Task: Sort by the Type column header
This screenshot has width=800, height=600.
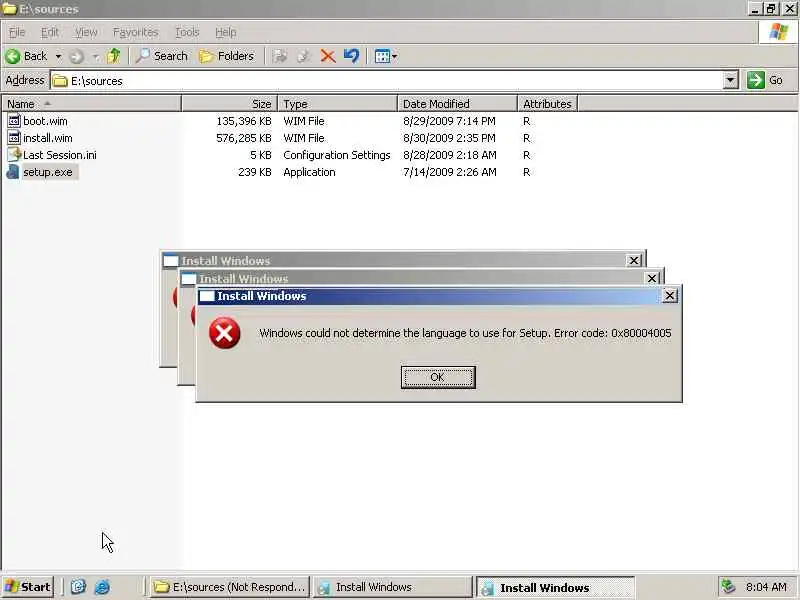Action: pos(337,104)
